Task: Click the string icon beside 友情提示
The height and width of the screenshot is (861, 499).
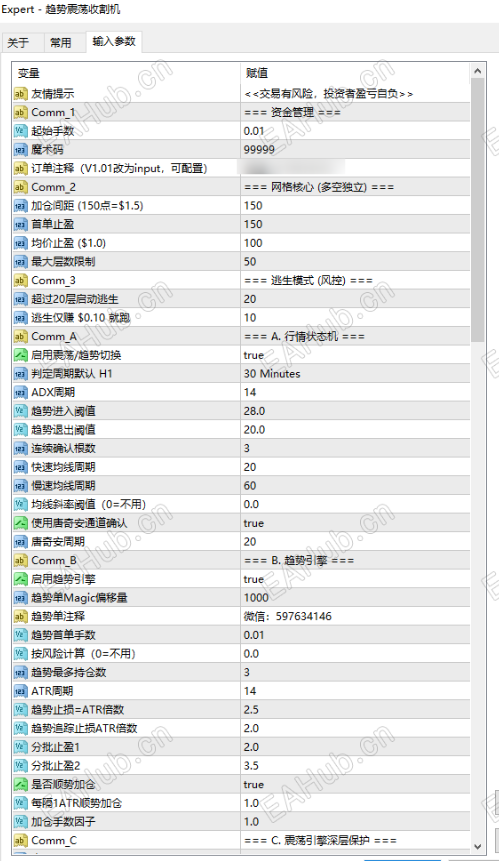Action: click(x=20, y=94)
